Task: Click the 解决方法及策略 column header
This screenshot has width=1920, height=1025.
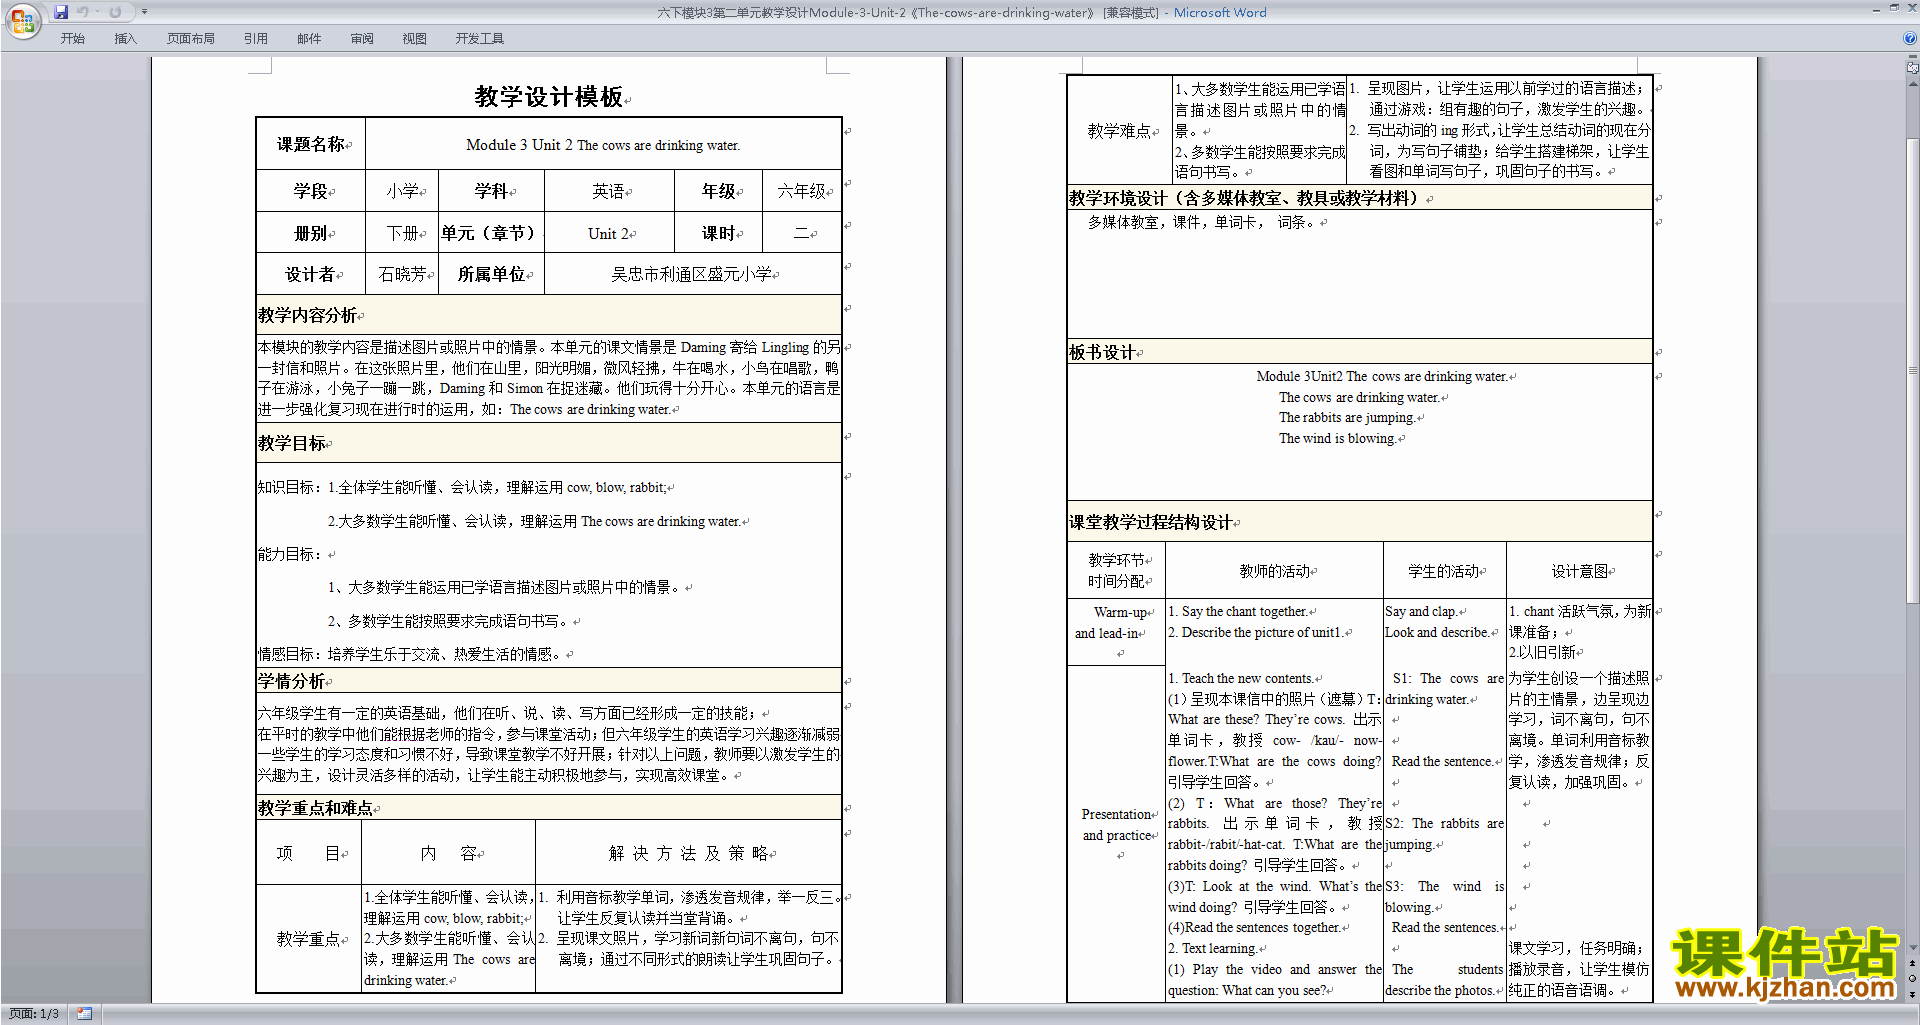Action: pyautogui.click(x=689, y=853)
